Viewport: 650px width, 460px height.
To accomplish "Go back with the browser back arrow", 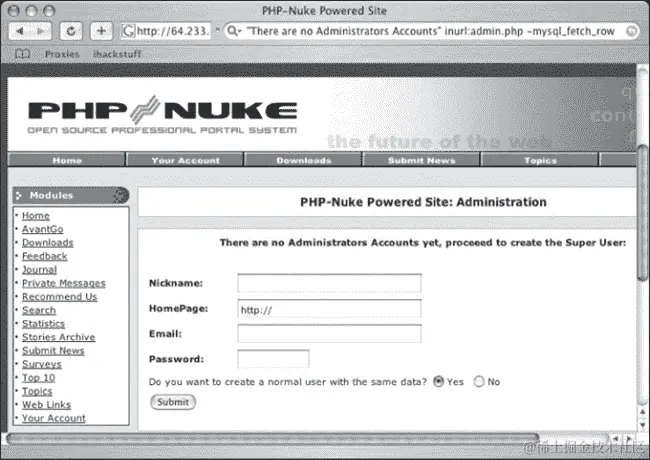I will [19, 31].
